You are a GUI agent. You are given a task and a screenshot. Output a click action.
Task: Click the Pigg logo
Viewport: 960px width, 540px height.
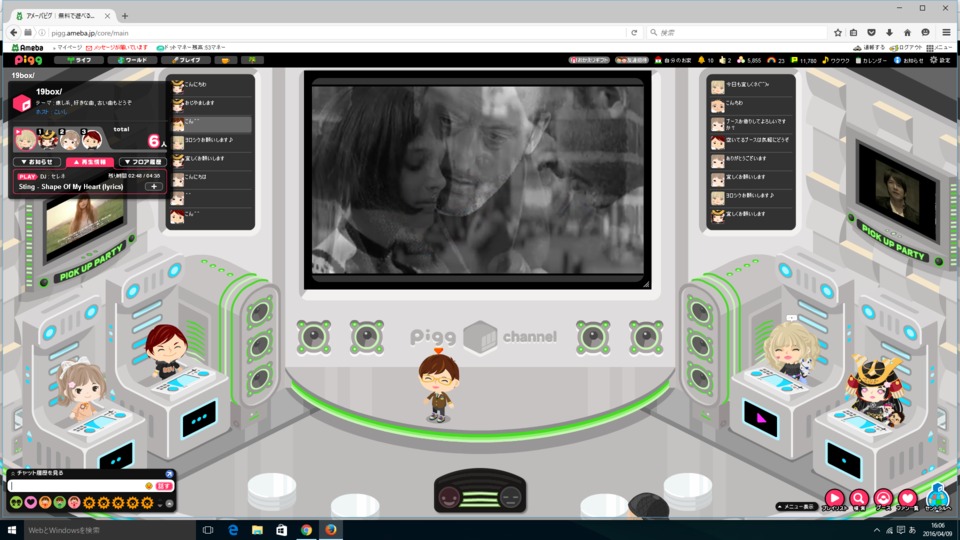(28, 60)
